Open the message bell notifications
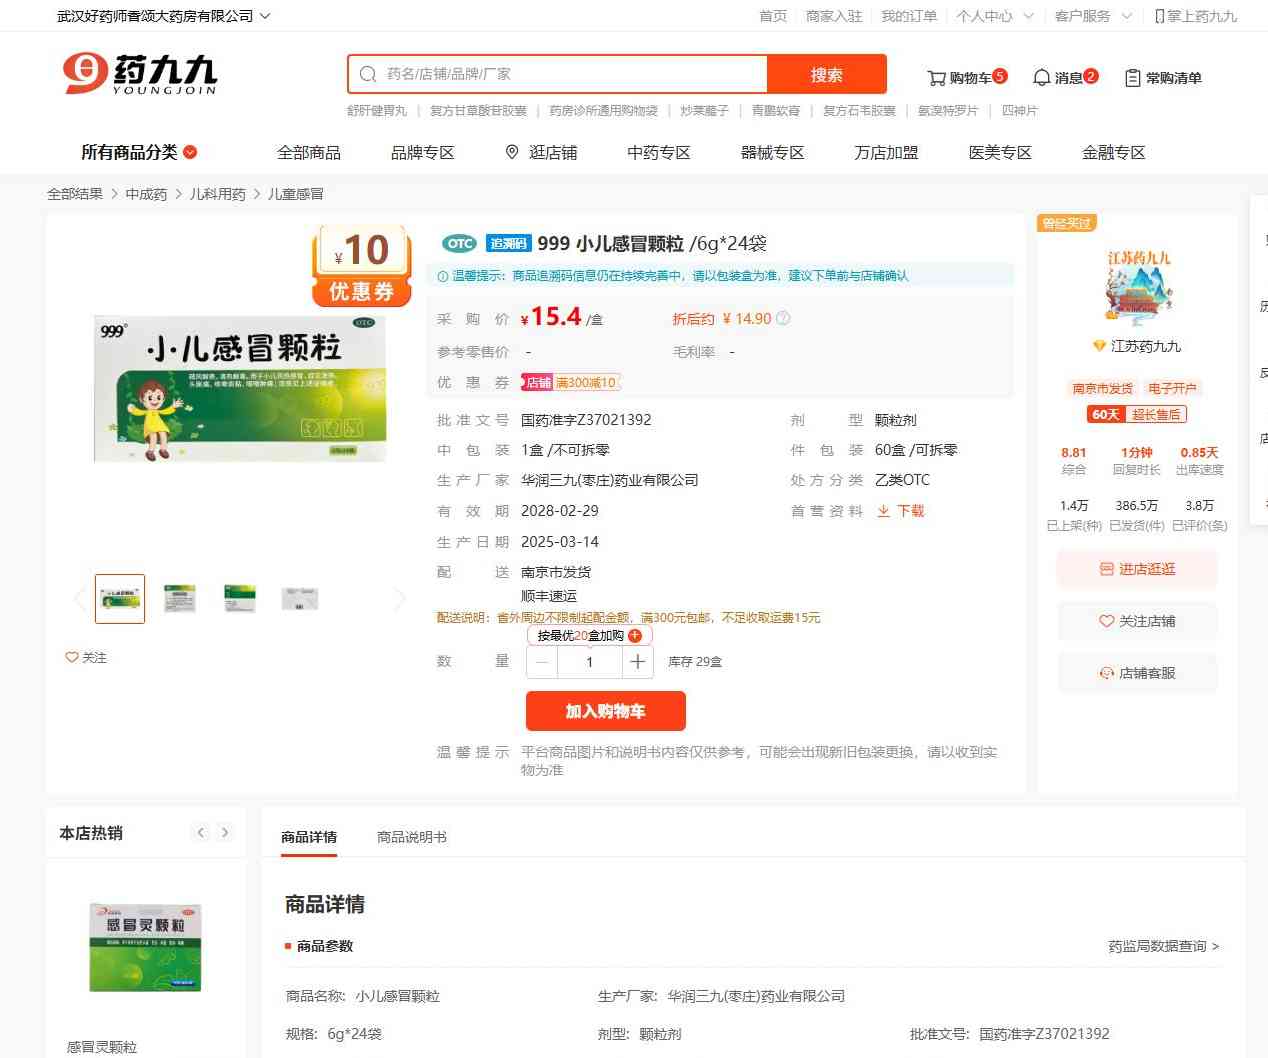 1041,78
